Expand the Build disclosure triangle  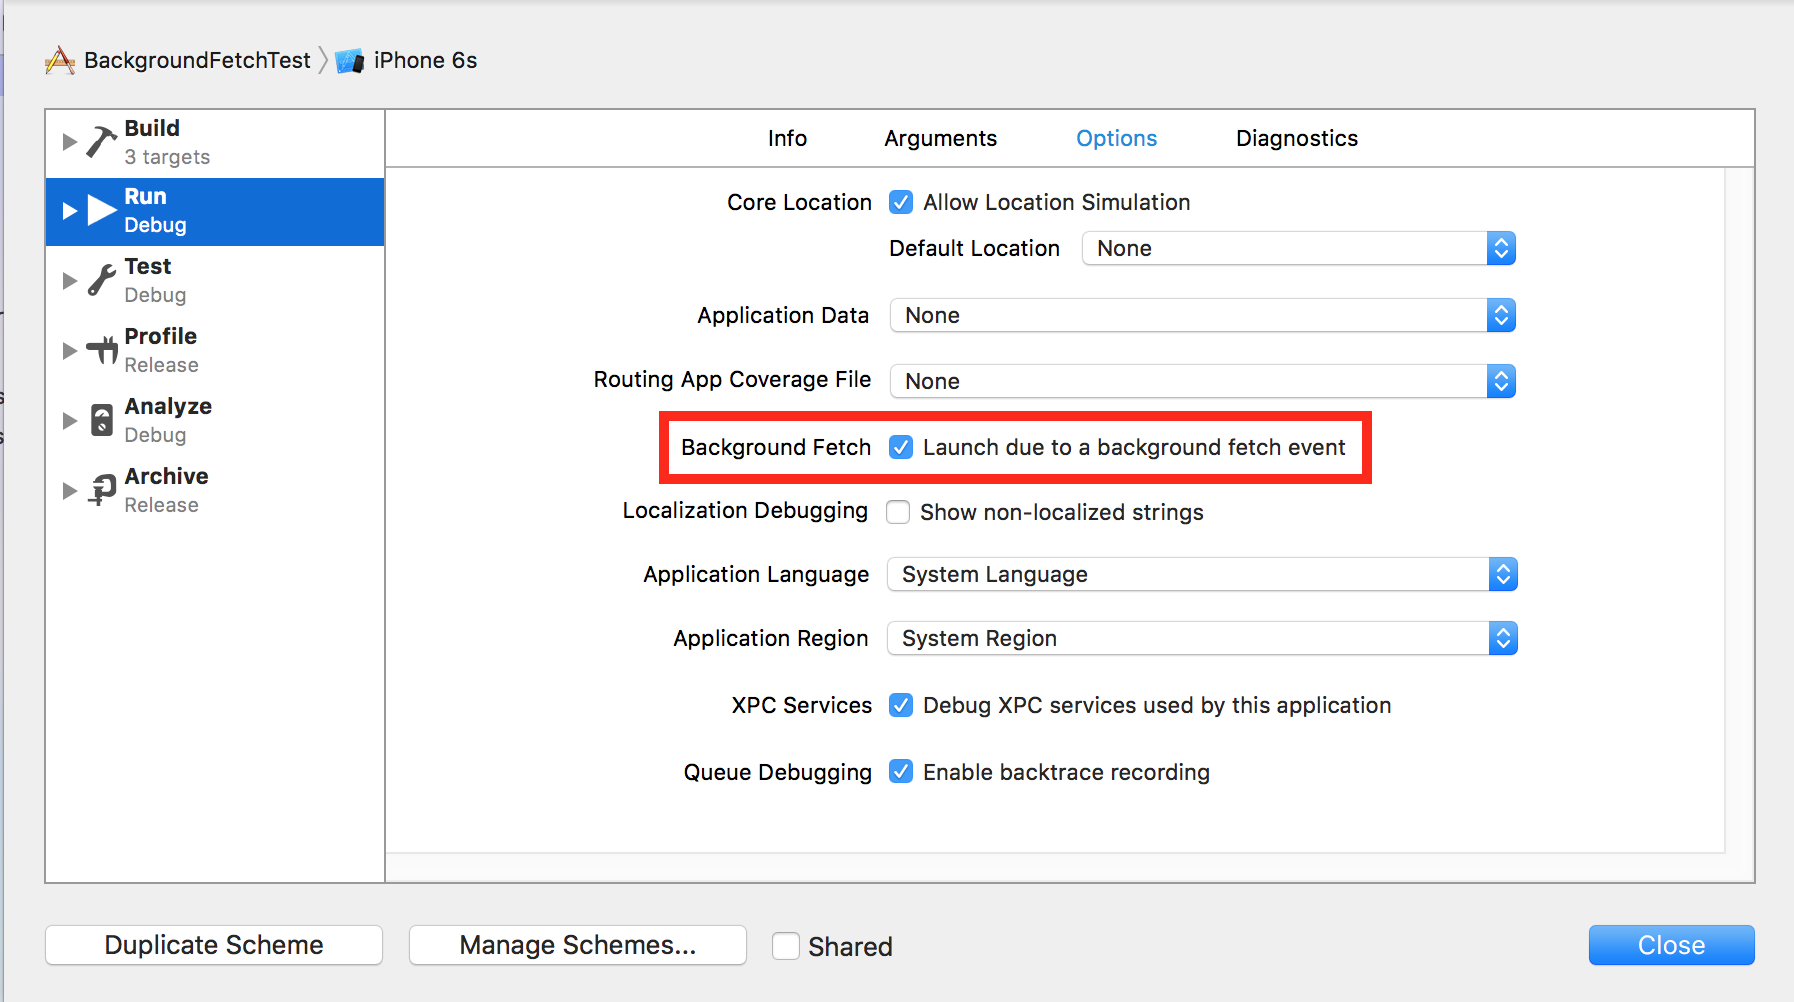(69, 141)
